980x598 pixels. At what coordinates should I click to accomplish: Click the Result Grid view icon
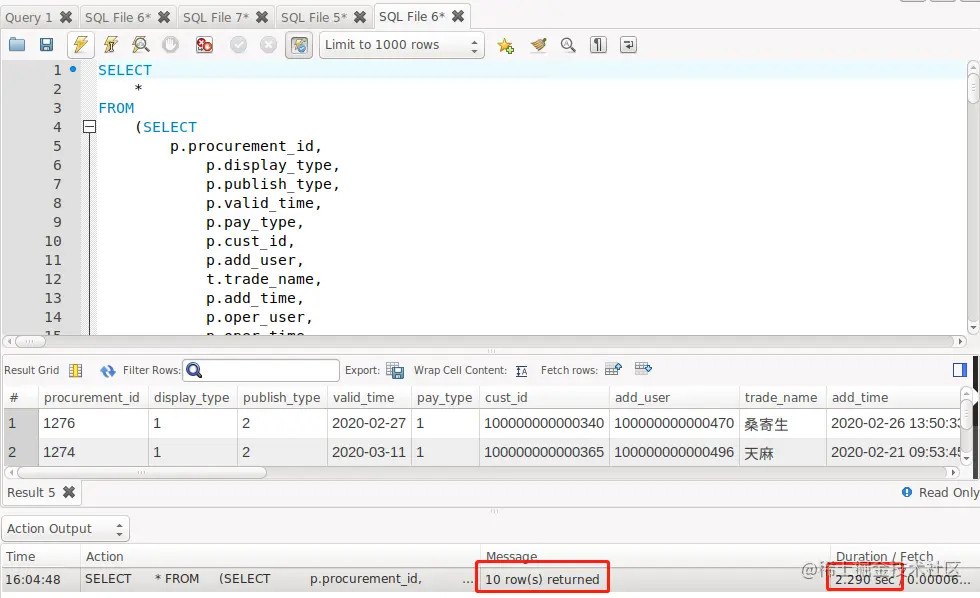click(76, 371)
